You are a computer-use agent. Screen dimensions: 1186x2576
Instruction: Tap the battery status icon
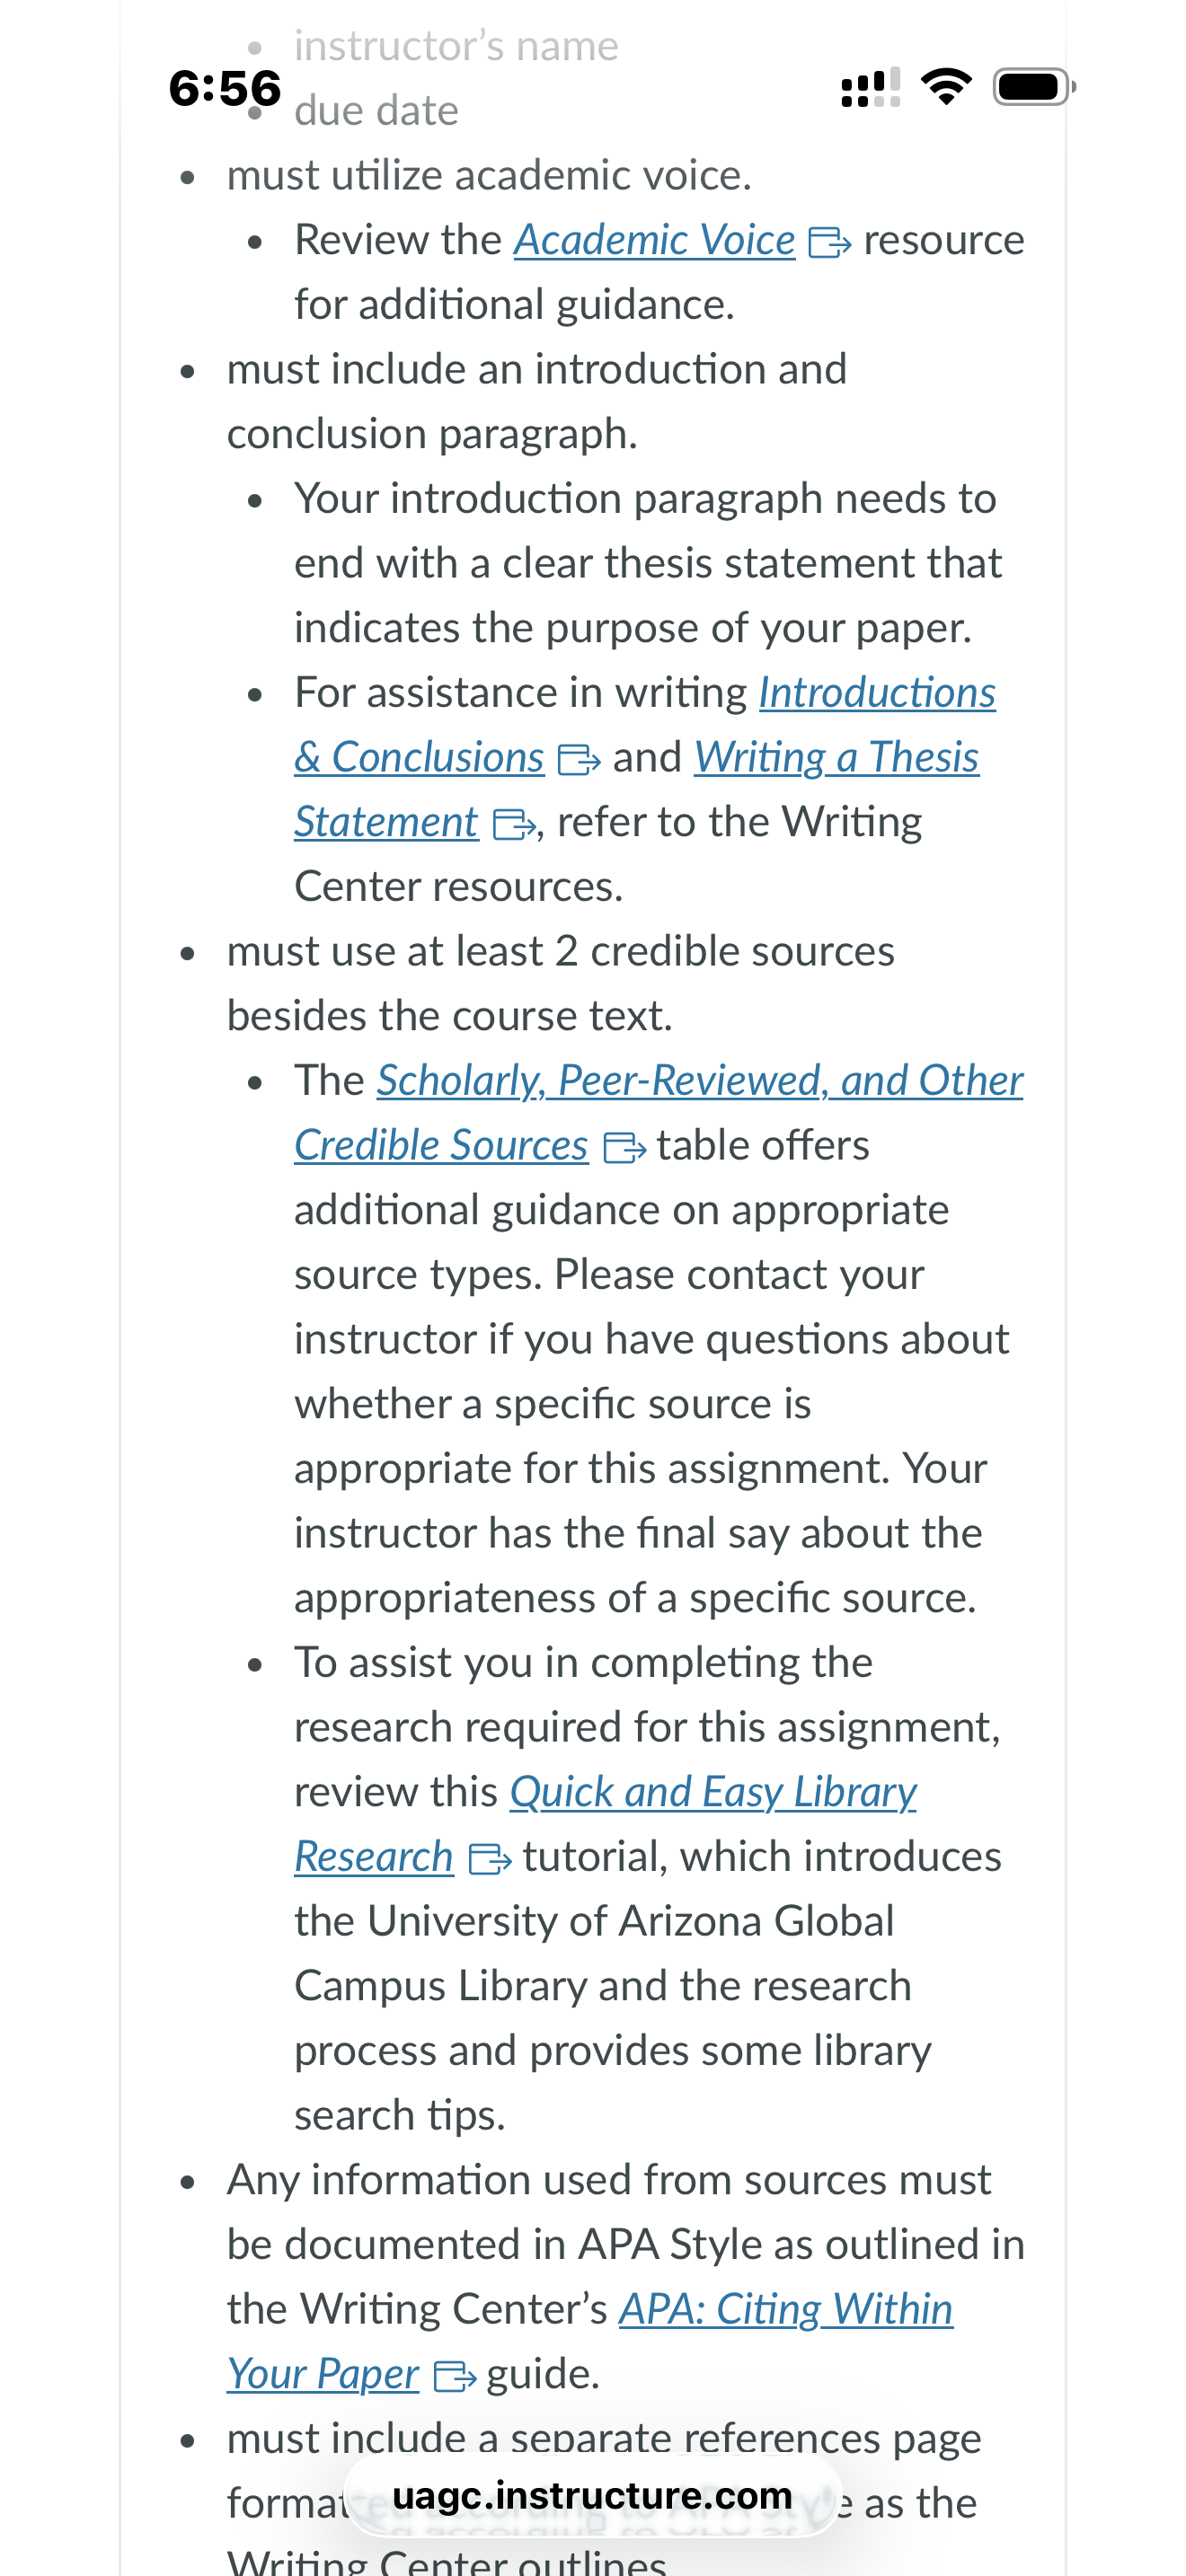pos(1034,87)
